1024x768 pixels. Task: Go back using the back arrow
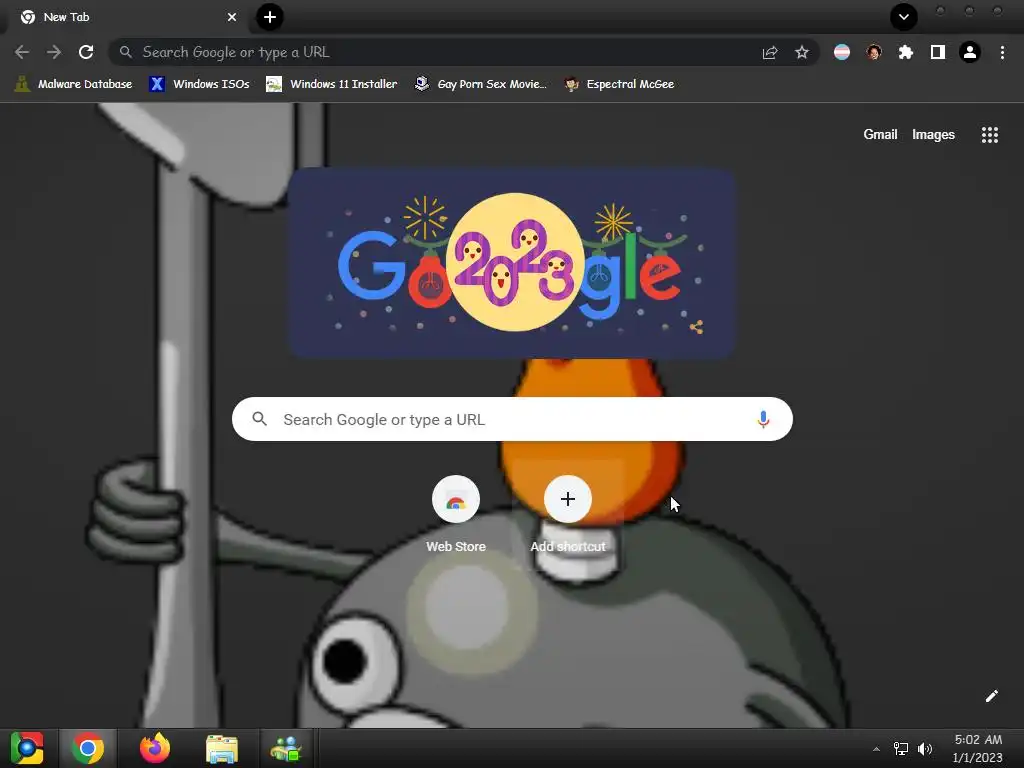[x=22, y=52]
